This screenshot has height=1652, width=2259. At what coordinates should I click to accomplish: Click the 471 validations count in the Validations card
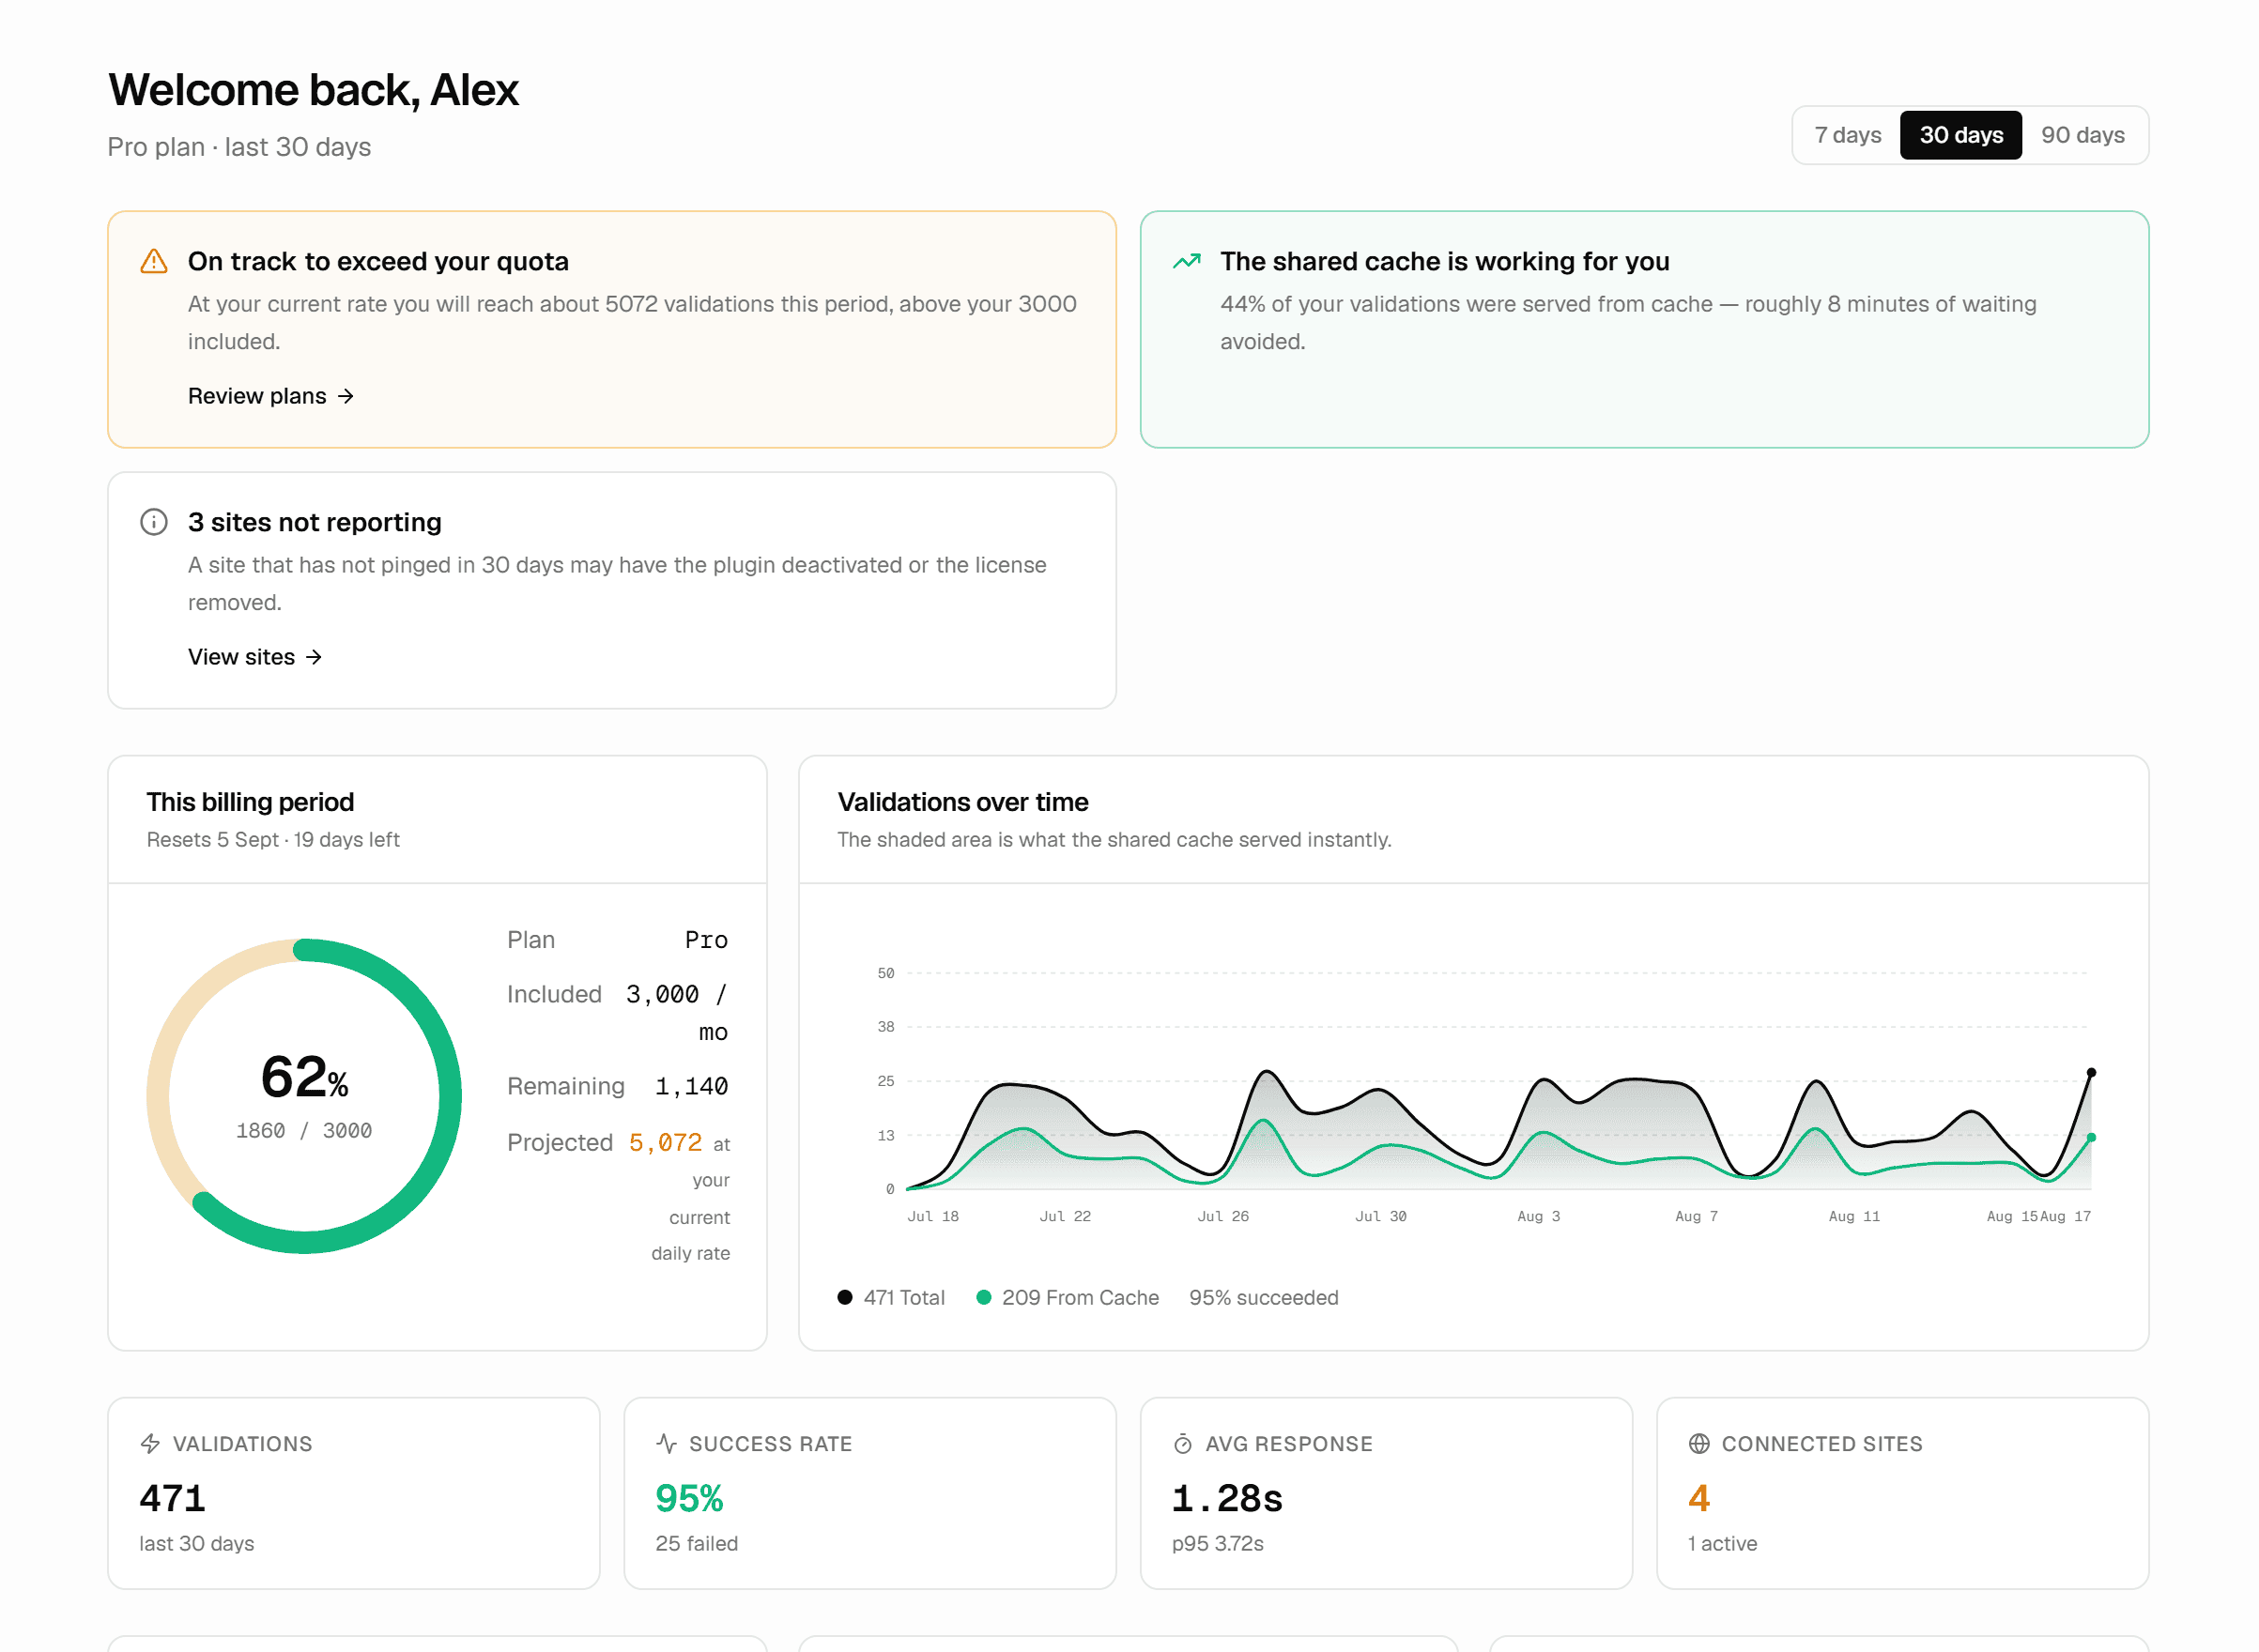click(173, 1497)
